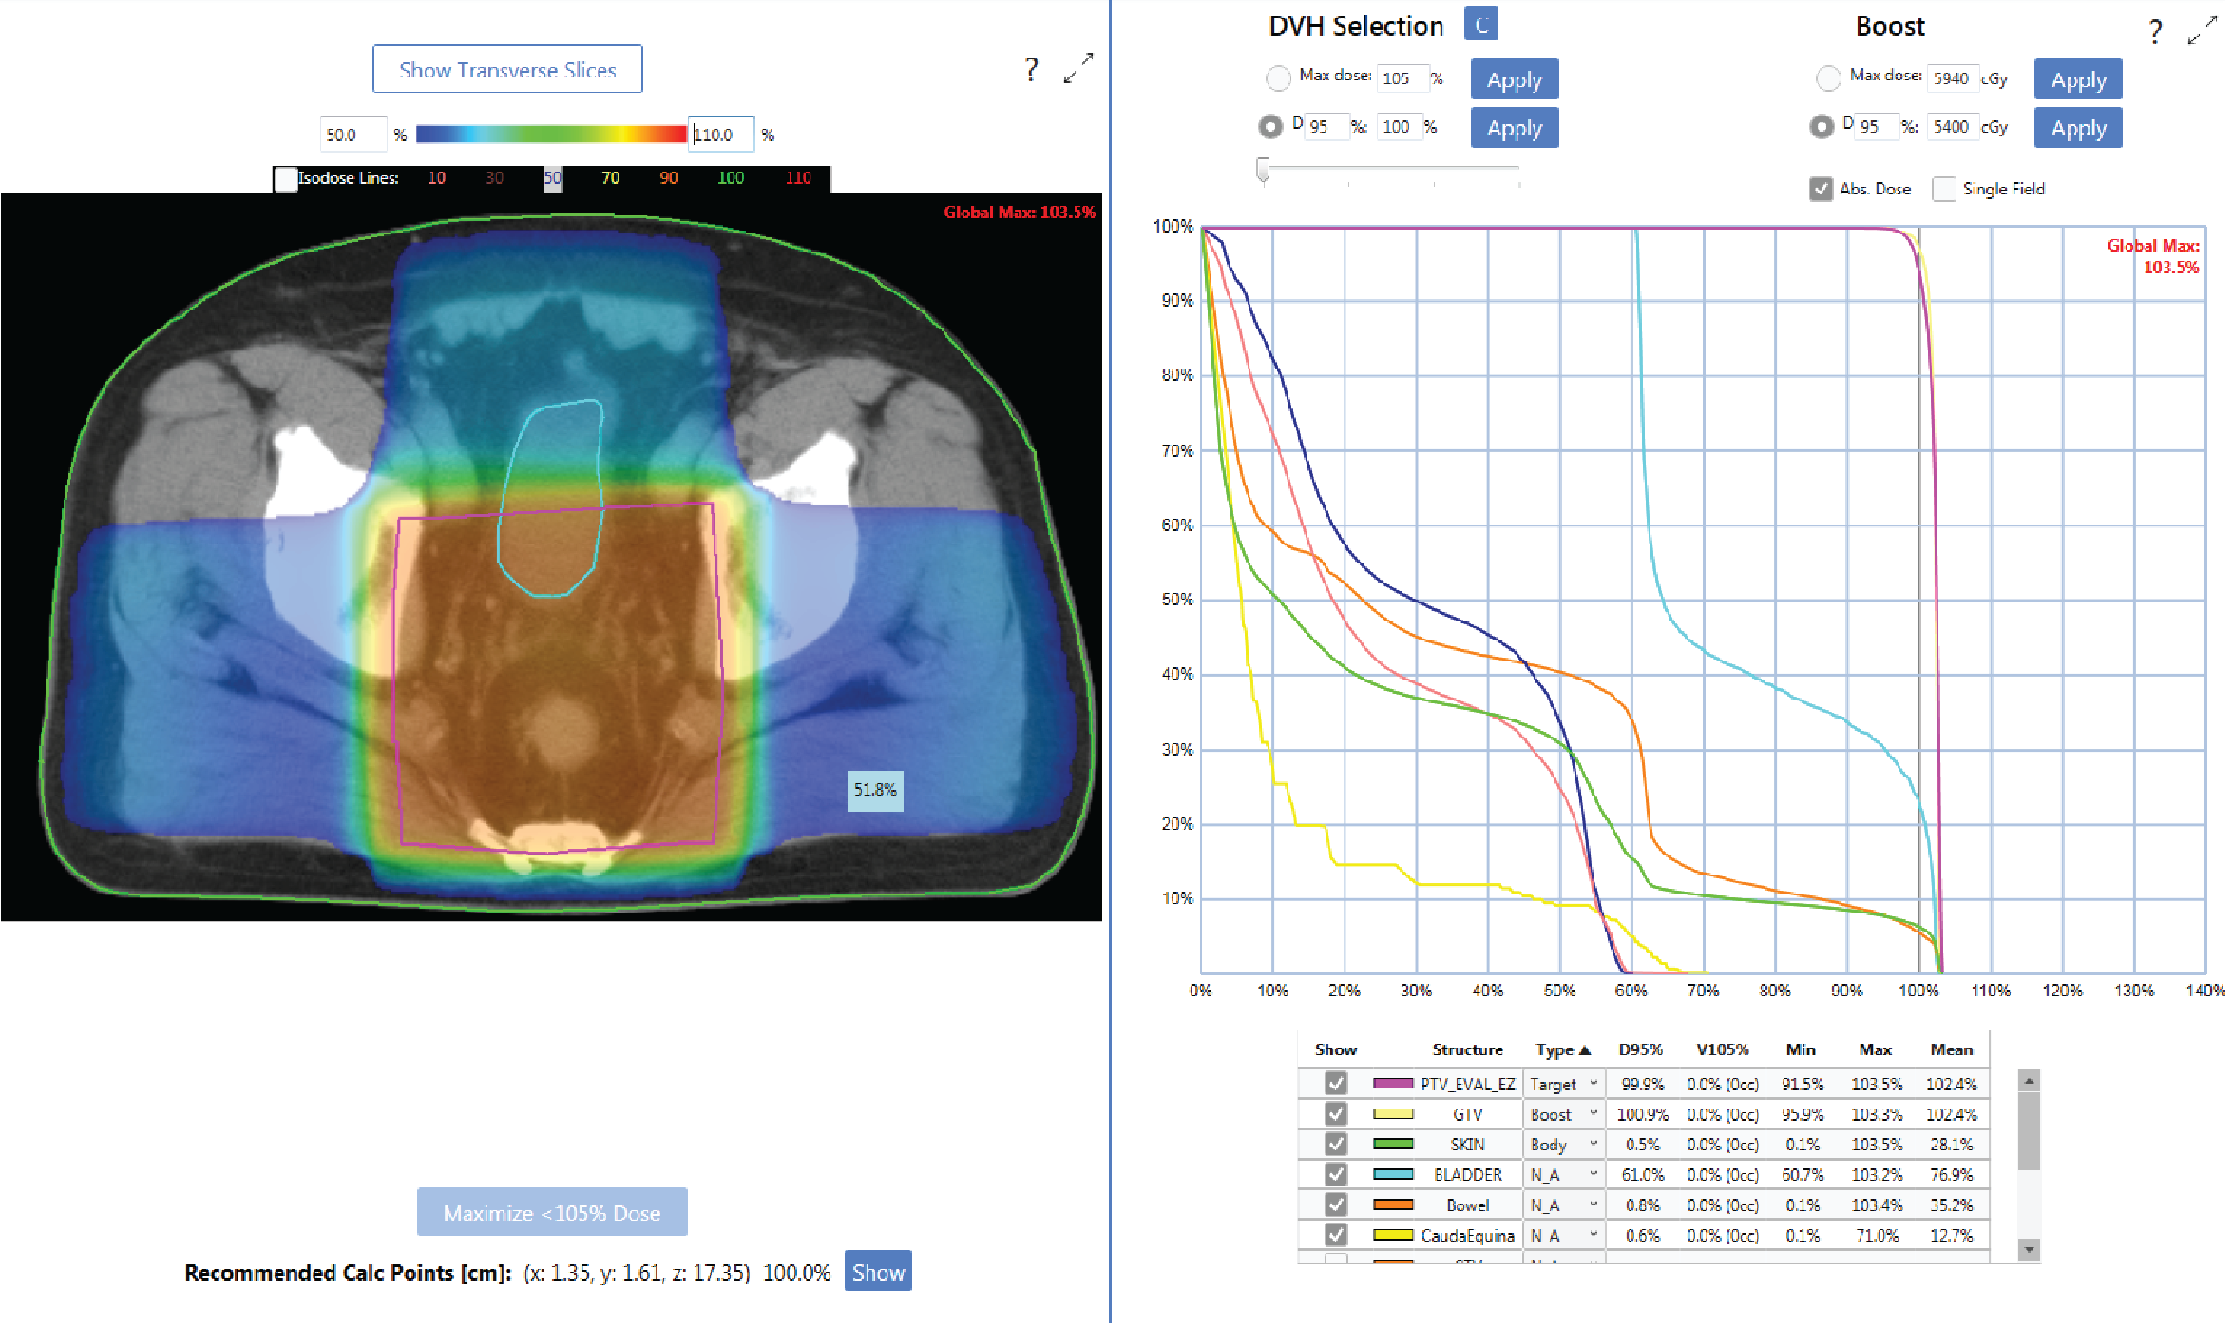
Task: Click Show Transverse Slices button
Action: click(x=507, y=69)
